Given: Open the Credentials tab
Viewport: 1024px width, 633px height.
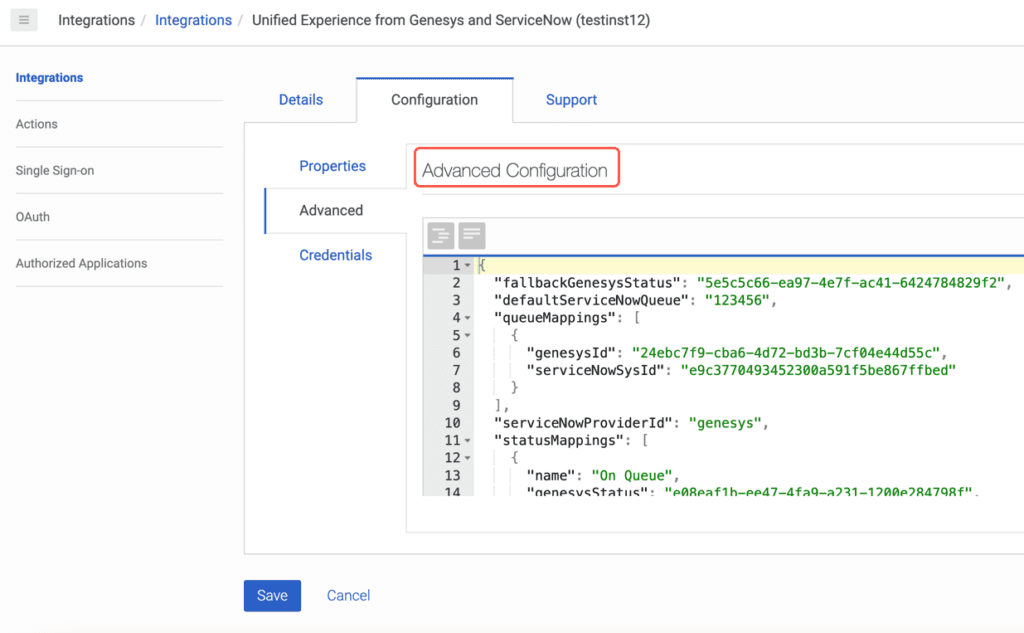Looking at the screenshot, I should (335, 255).
